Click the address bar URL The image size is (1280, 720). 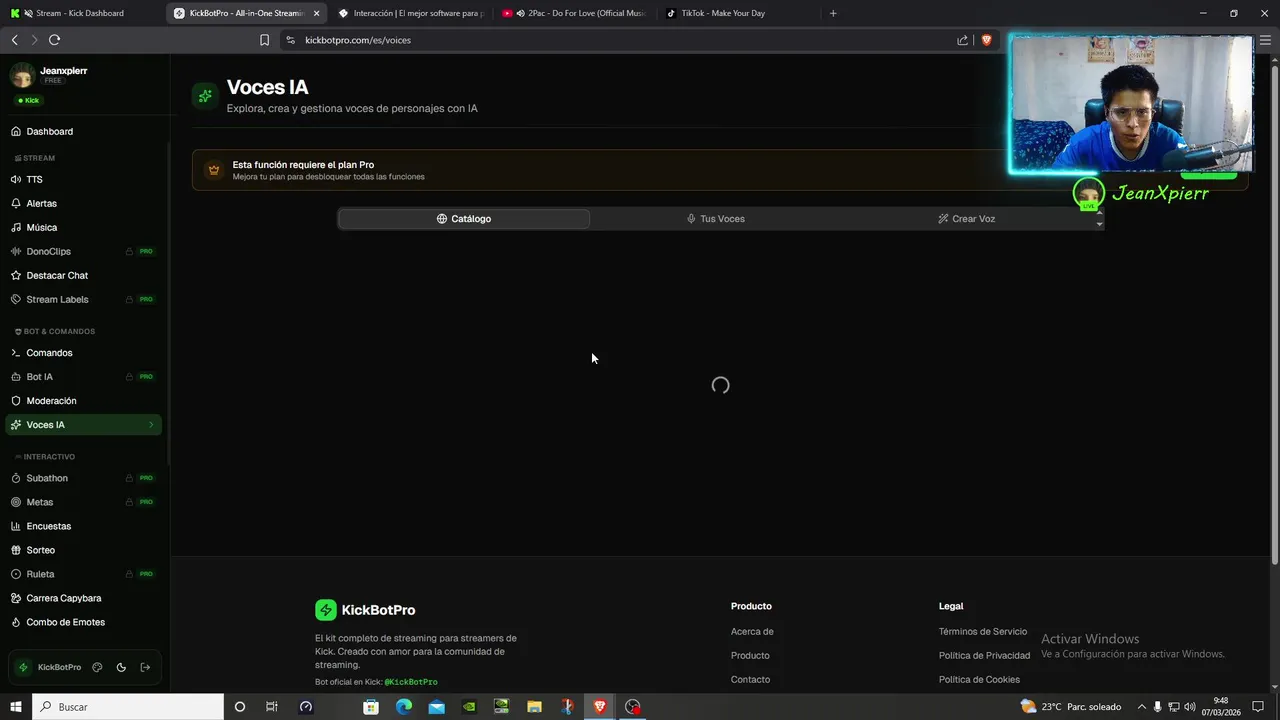(358, 40)
